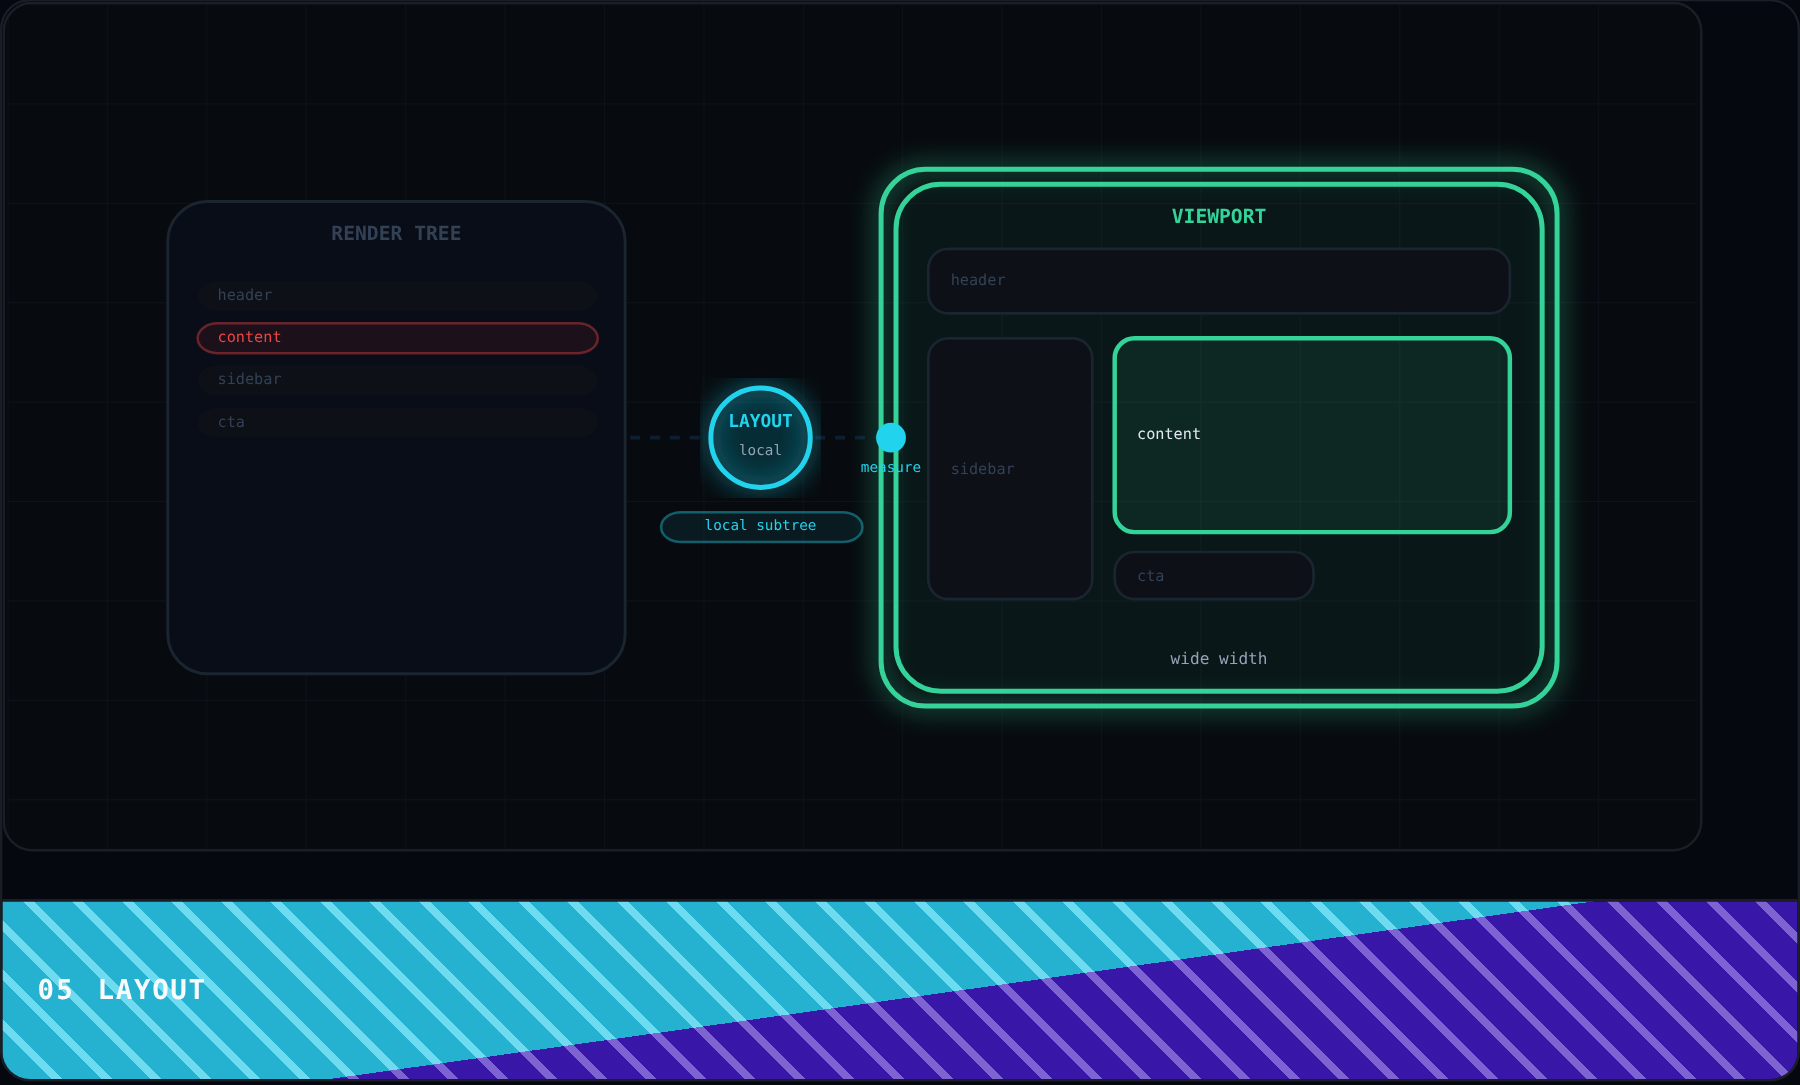Select the highlighted content row in Render Tree
Viewport: 1800px width, 1085px height.
click(x=397, y=338)
